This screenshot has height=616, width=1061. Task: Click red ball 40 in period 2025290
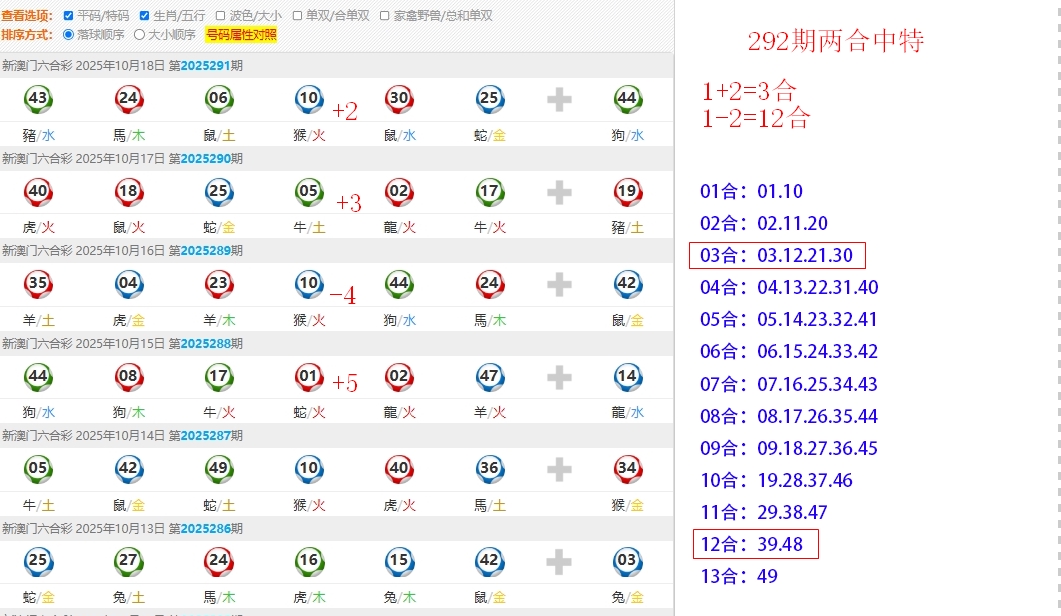38,191
